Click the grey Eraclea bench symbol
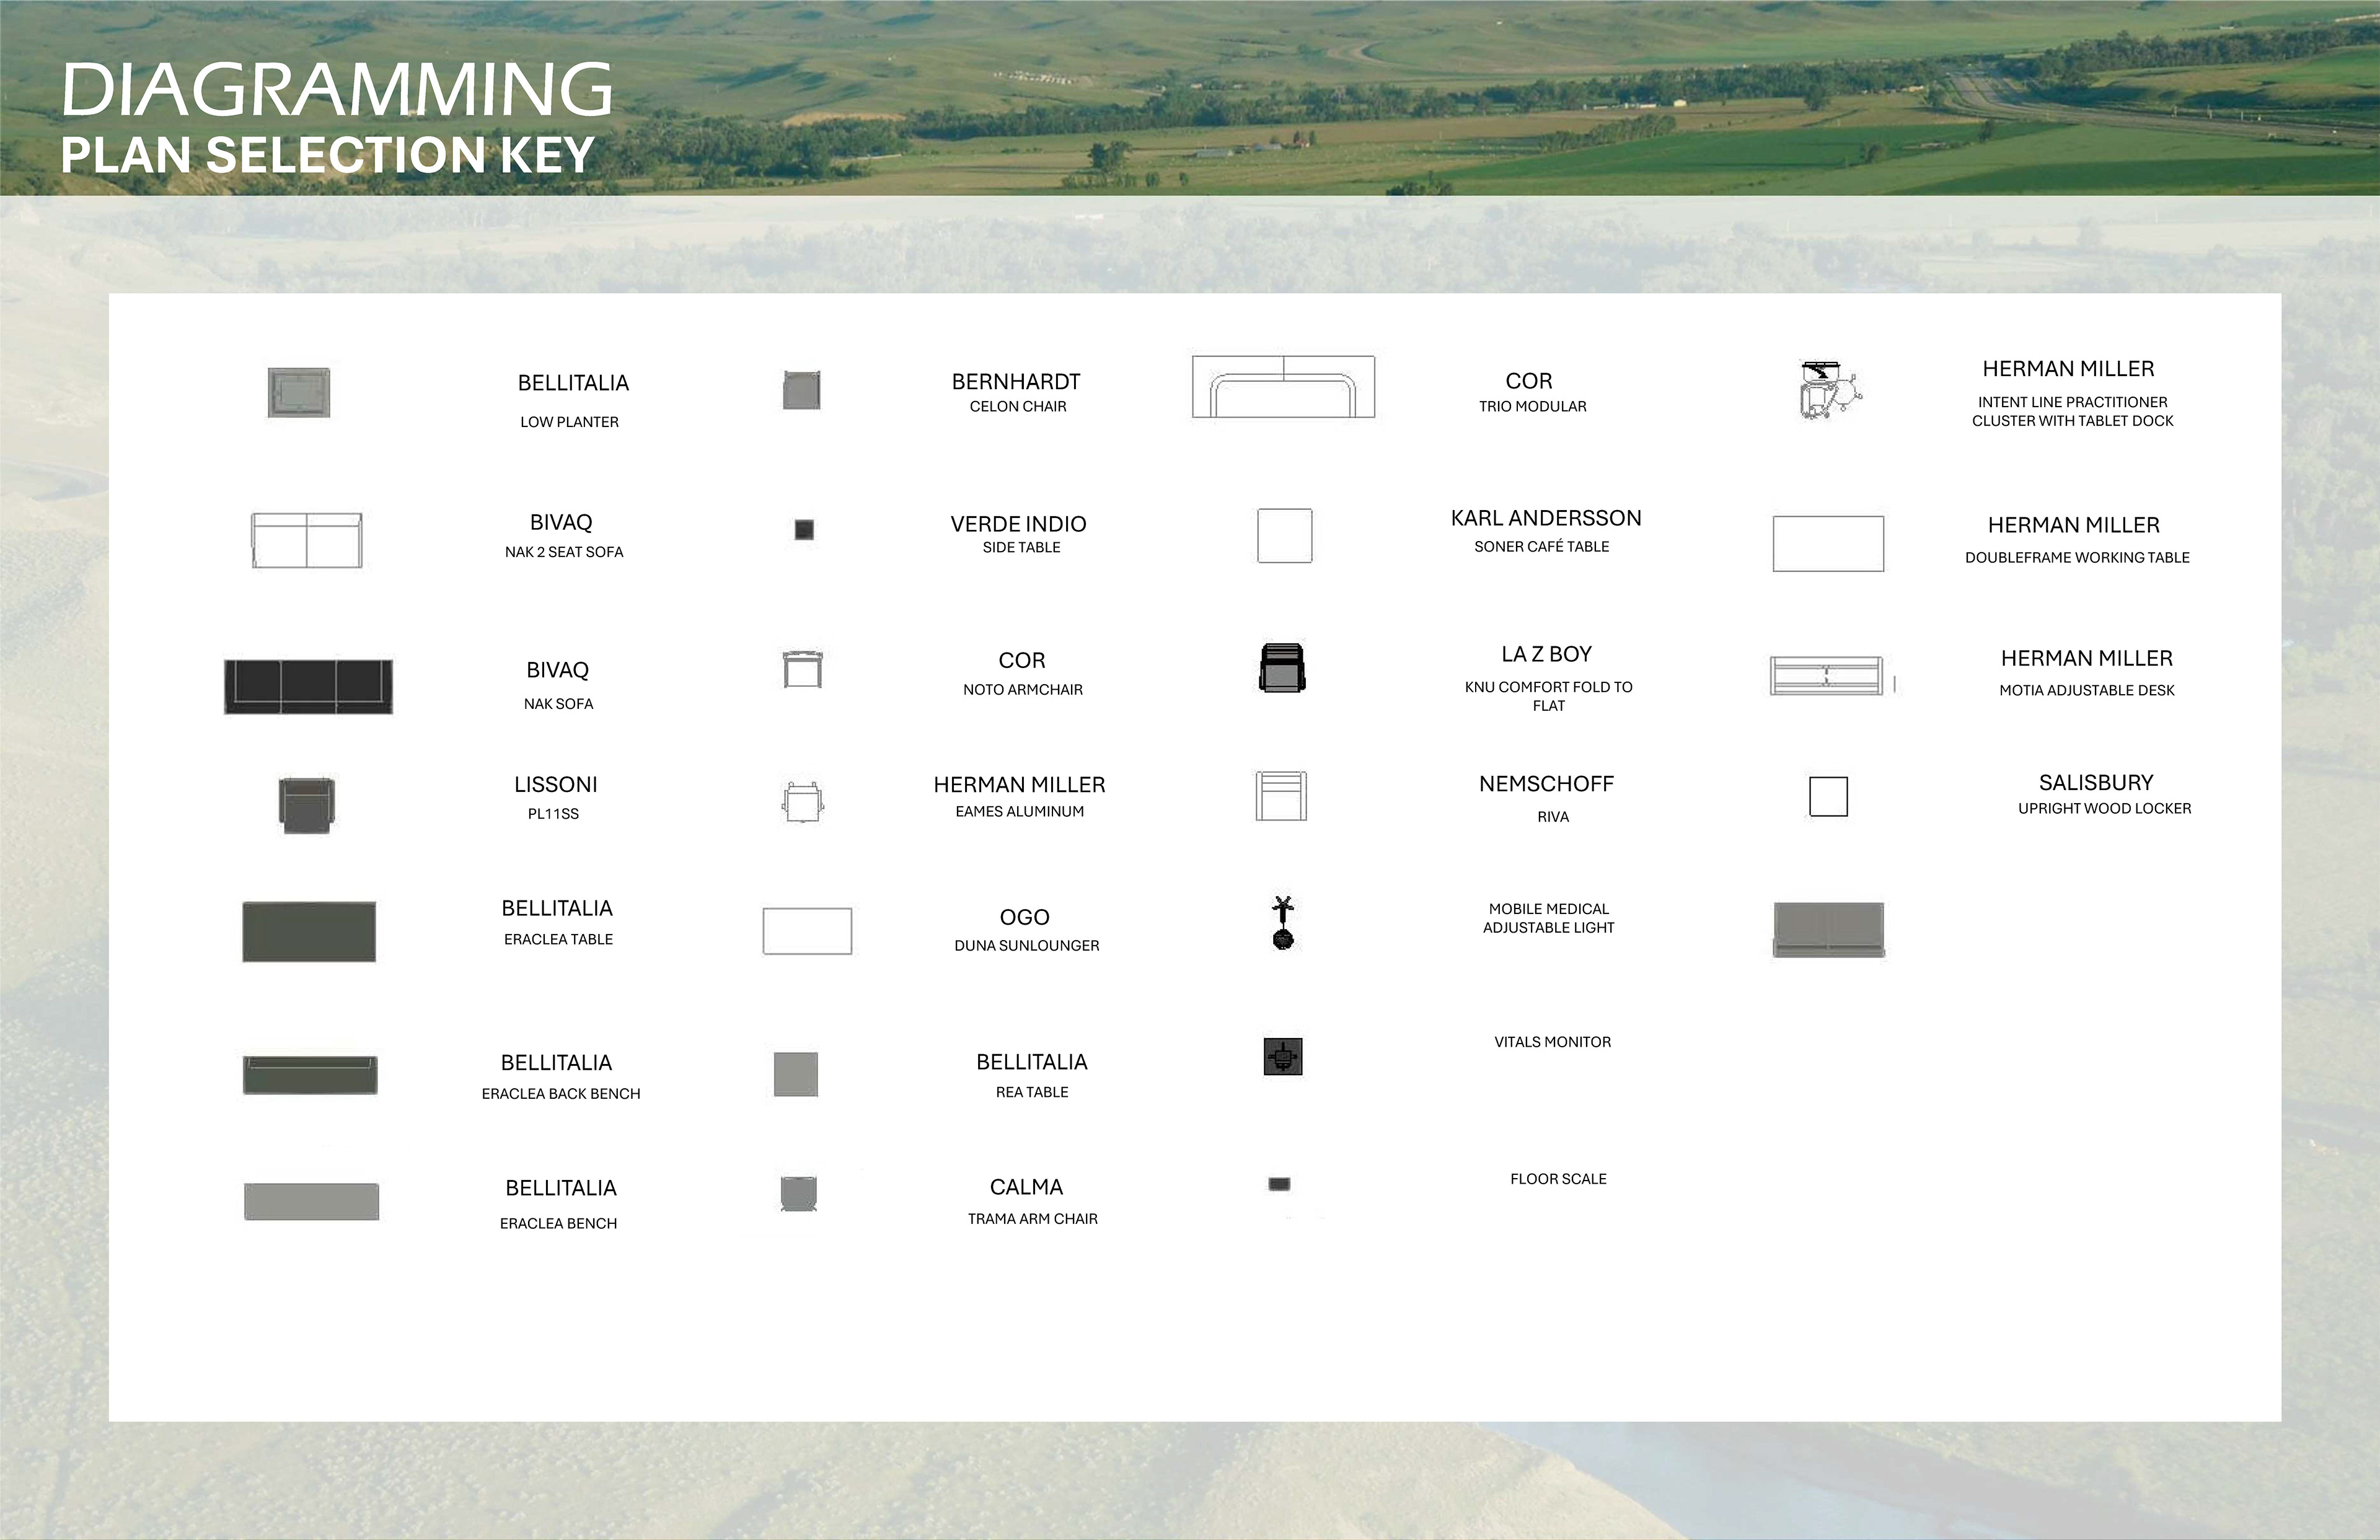The height and width of the screenshot is (1540, 2380). (311, 1201)
